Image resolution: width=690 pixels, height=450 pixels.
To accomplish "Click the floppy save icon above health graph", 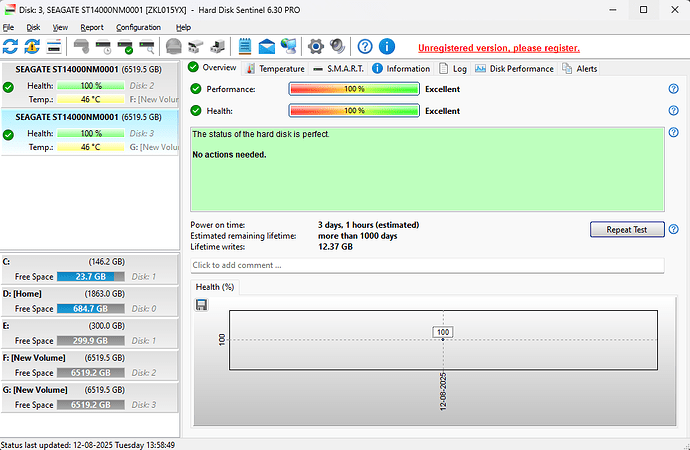I will click(x=201, y=305).
